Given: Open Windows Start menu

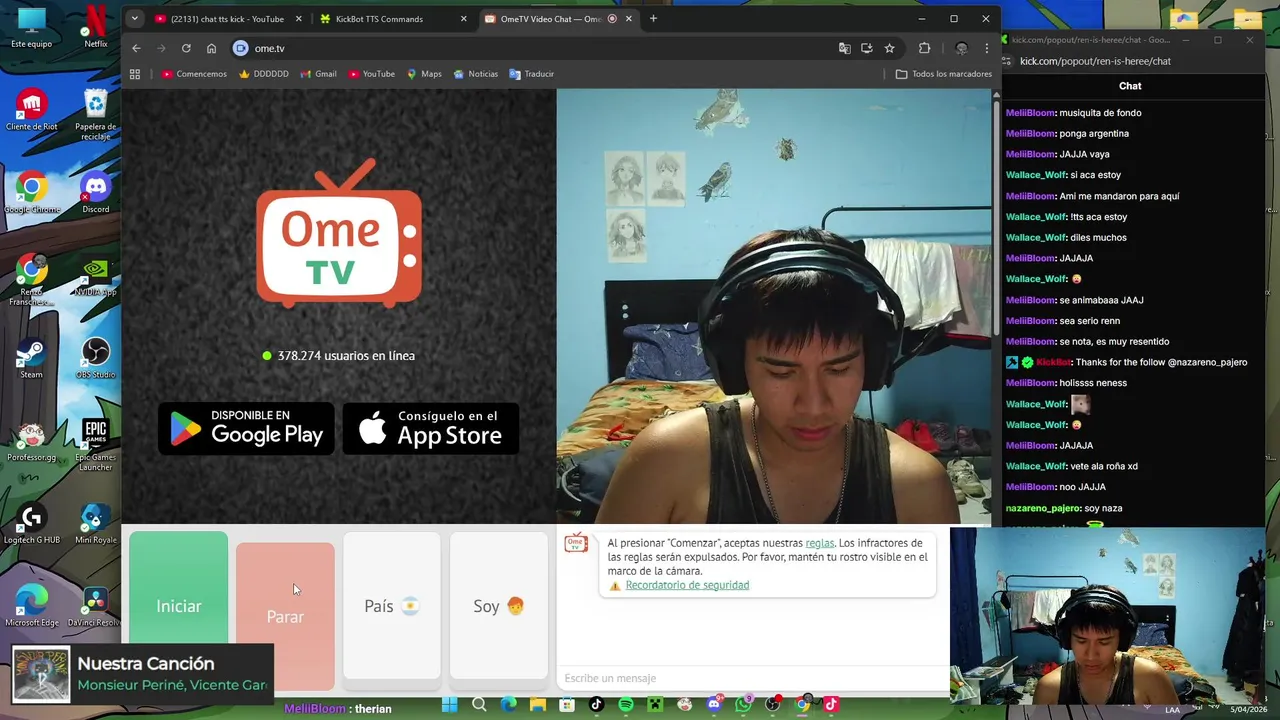Looking at the screenshot, I should pos(449,704).
